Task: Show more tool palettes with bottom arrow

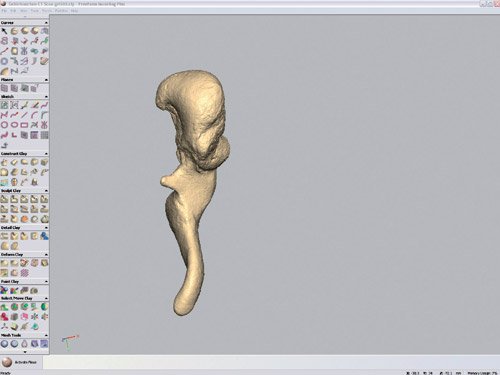Action: click(x=25, y=352)
